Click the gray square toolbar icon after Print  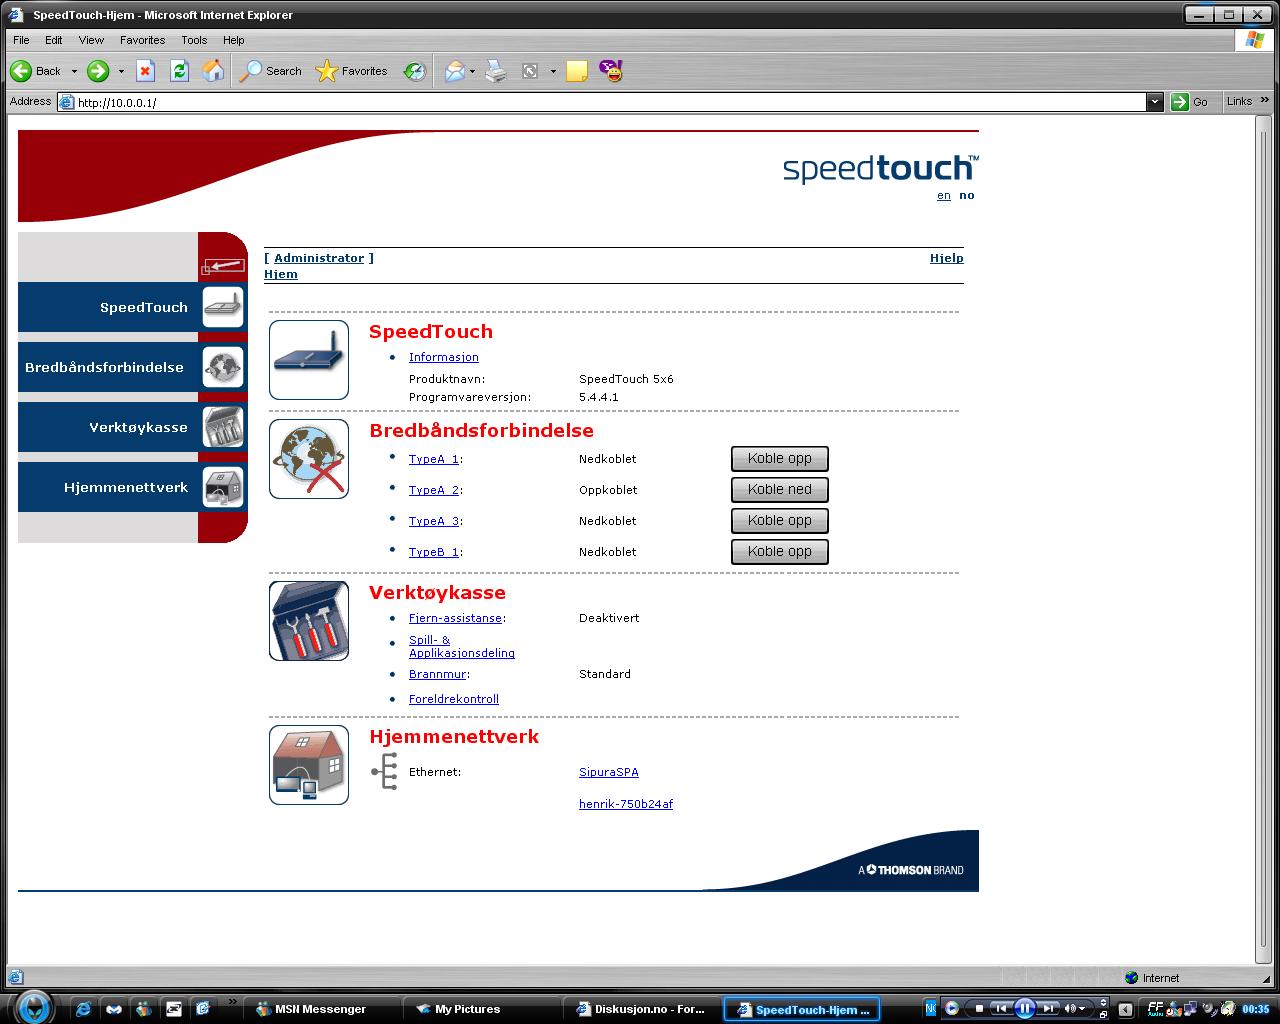click(x=531, y=71)
